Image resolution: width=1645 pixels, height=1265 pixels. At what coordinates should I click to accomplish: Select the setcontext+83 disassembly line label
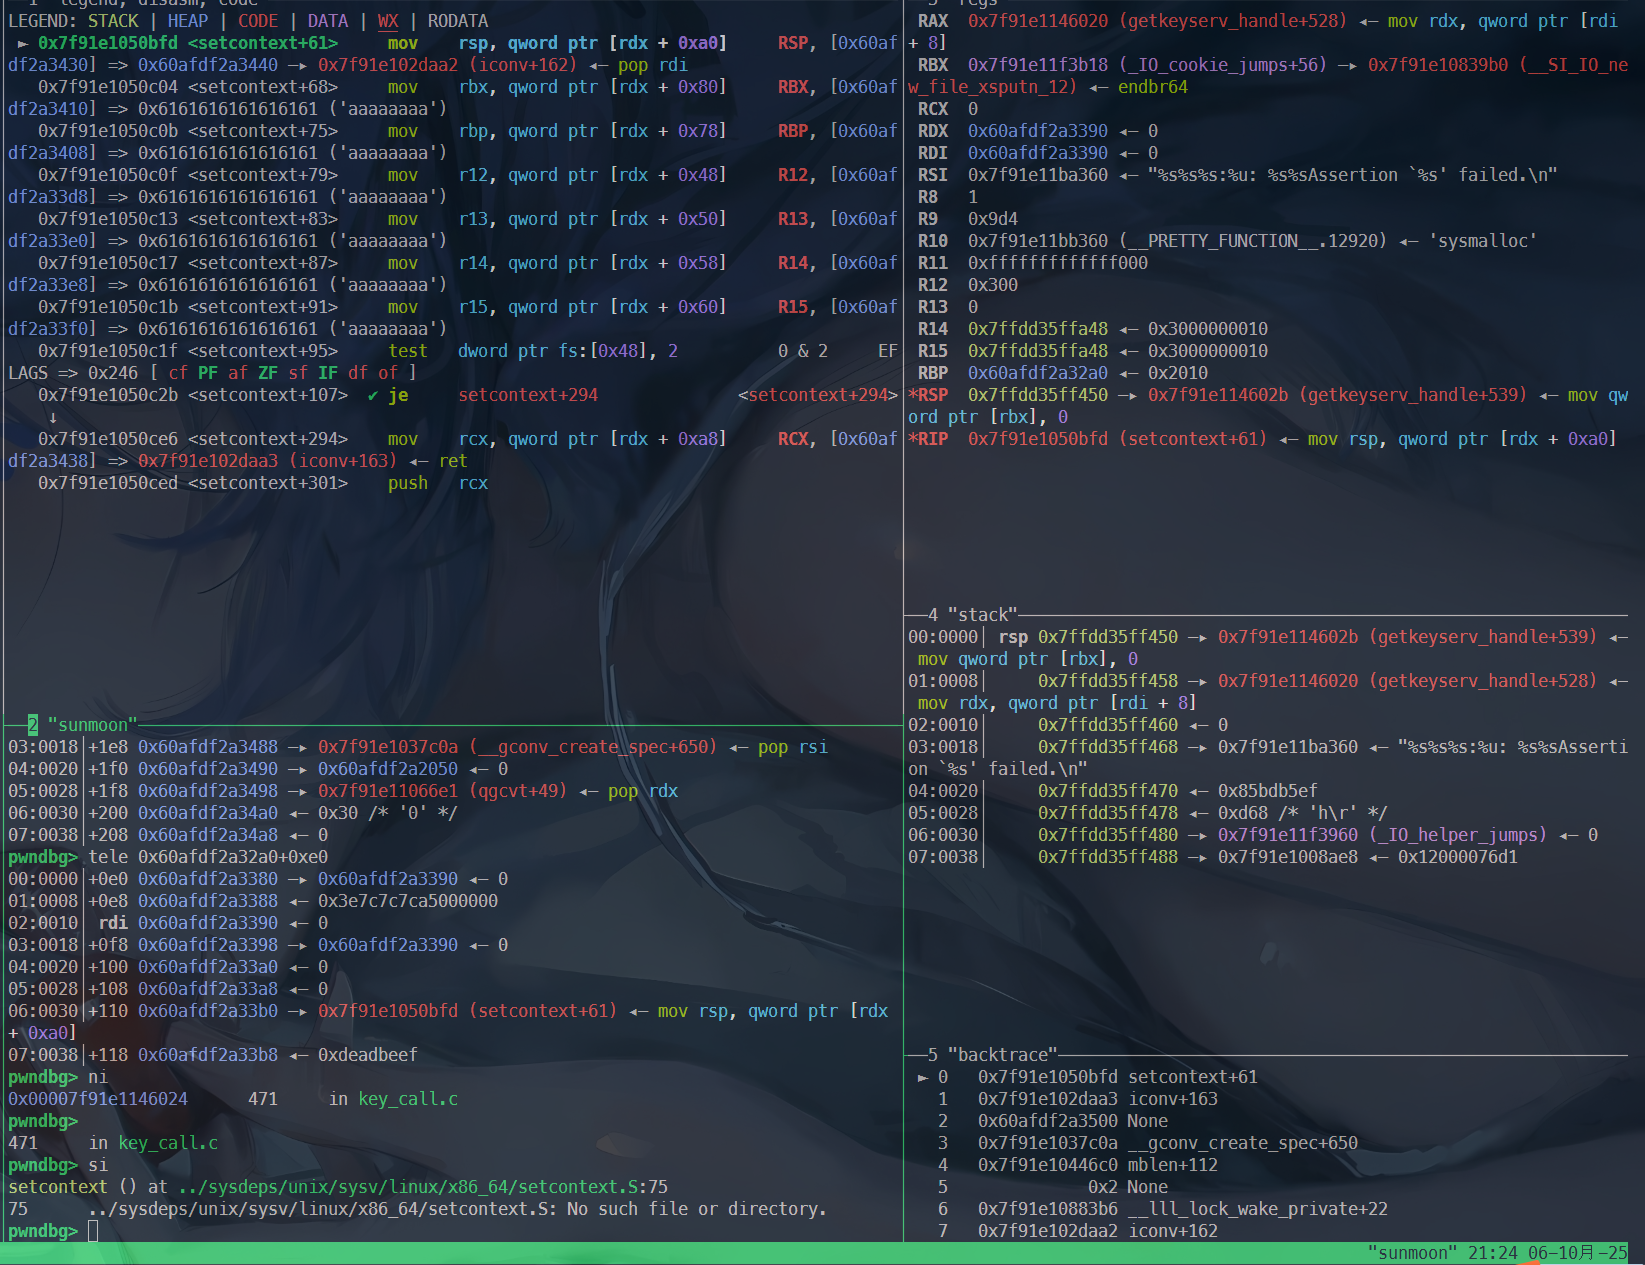[263, 219]
